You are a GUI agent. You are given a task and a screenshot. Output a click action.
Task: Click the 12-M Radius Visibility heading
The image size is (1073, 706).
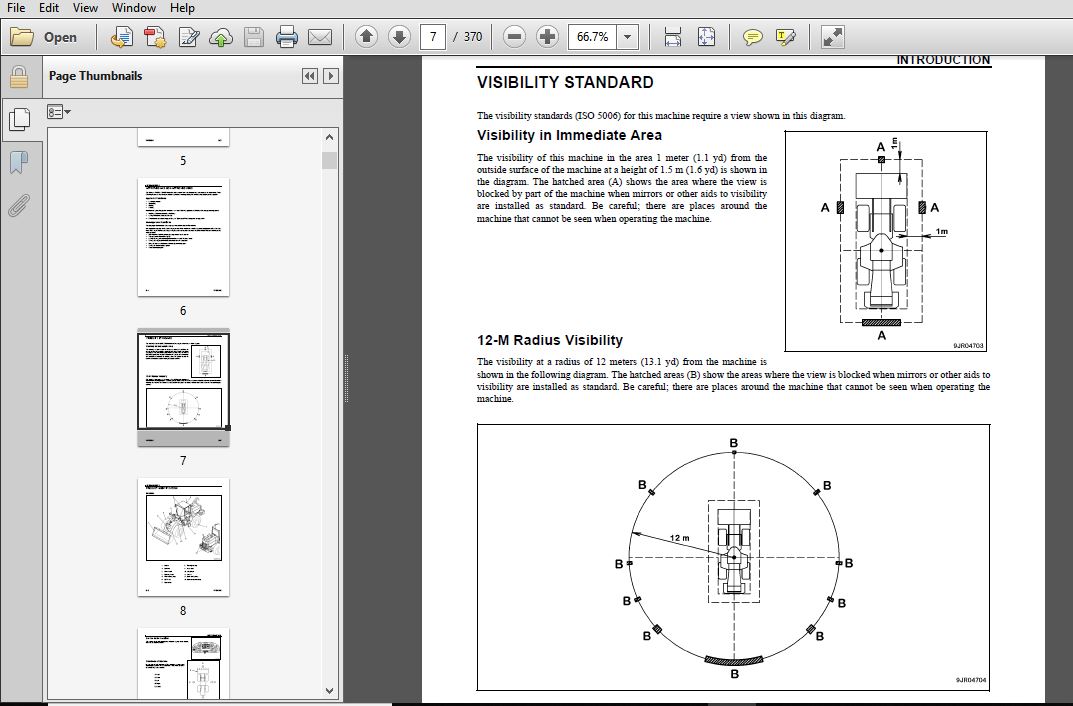click(550, 340)
